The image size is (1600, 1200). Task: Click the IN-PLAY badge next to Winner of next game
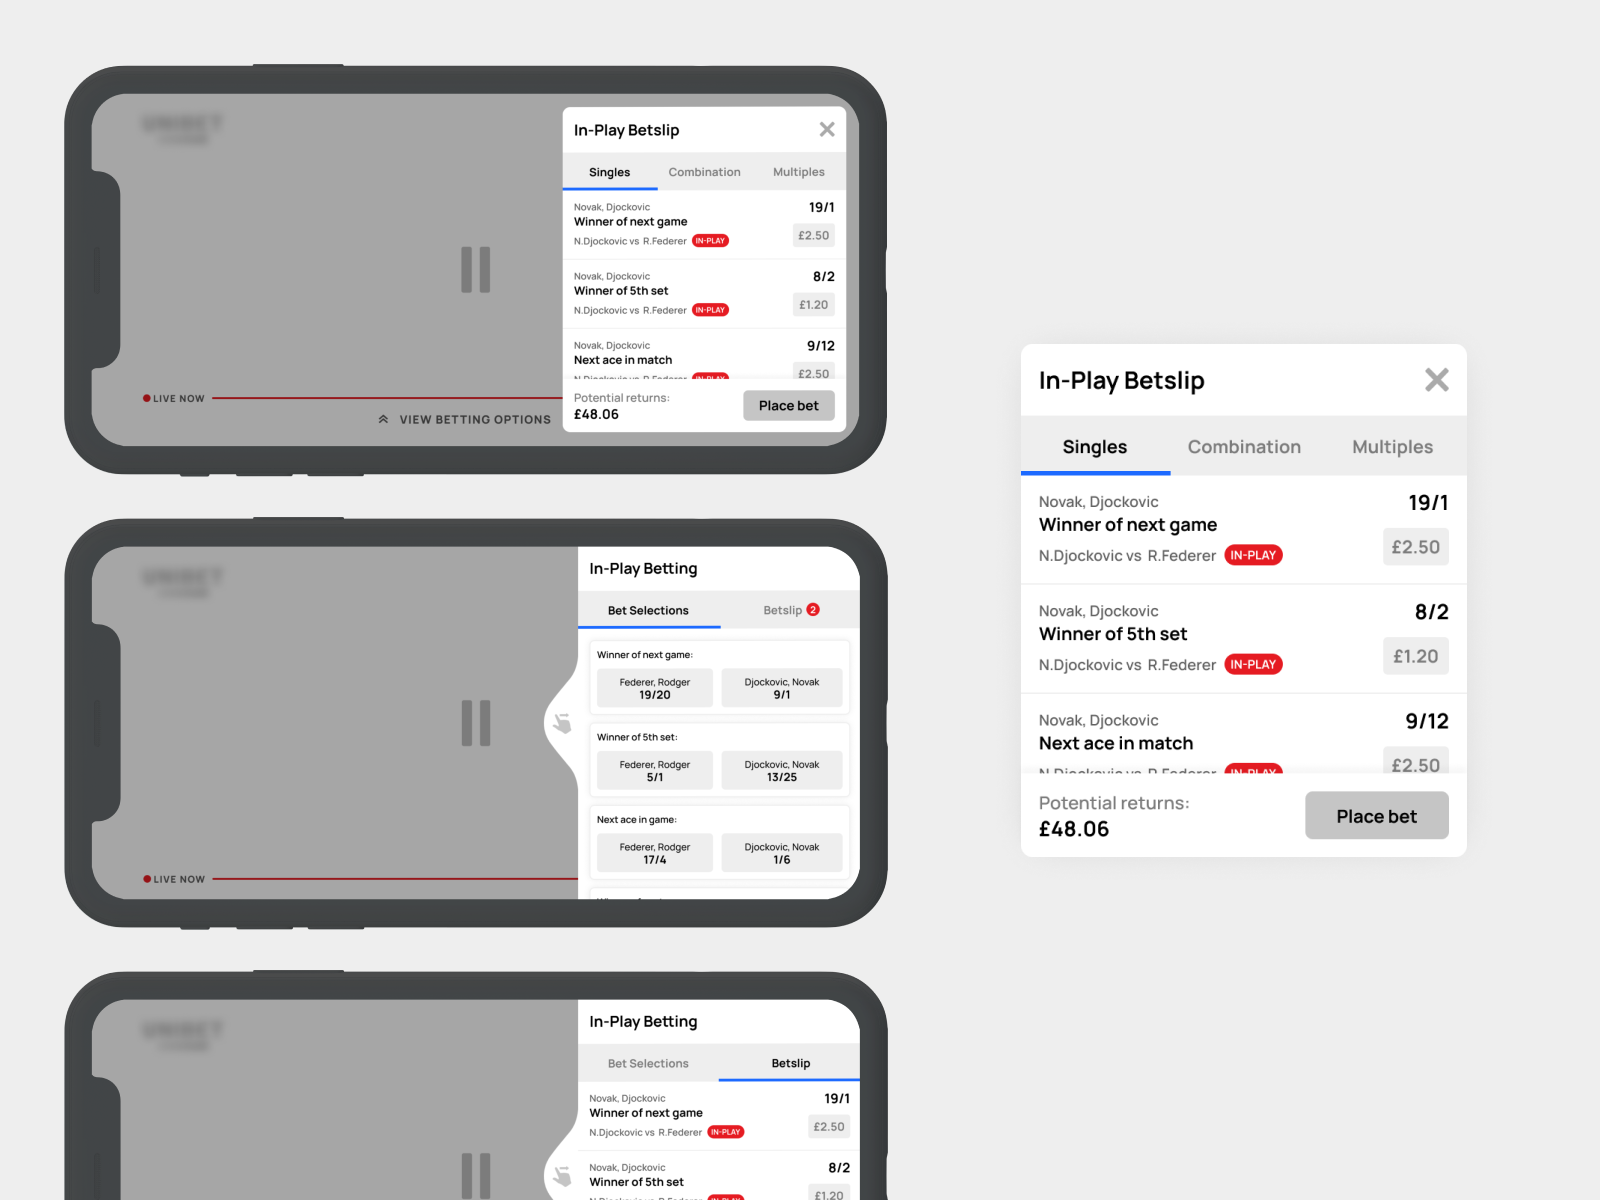(x=1253, y=555)
